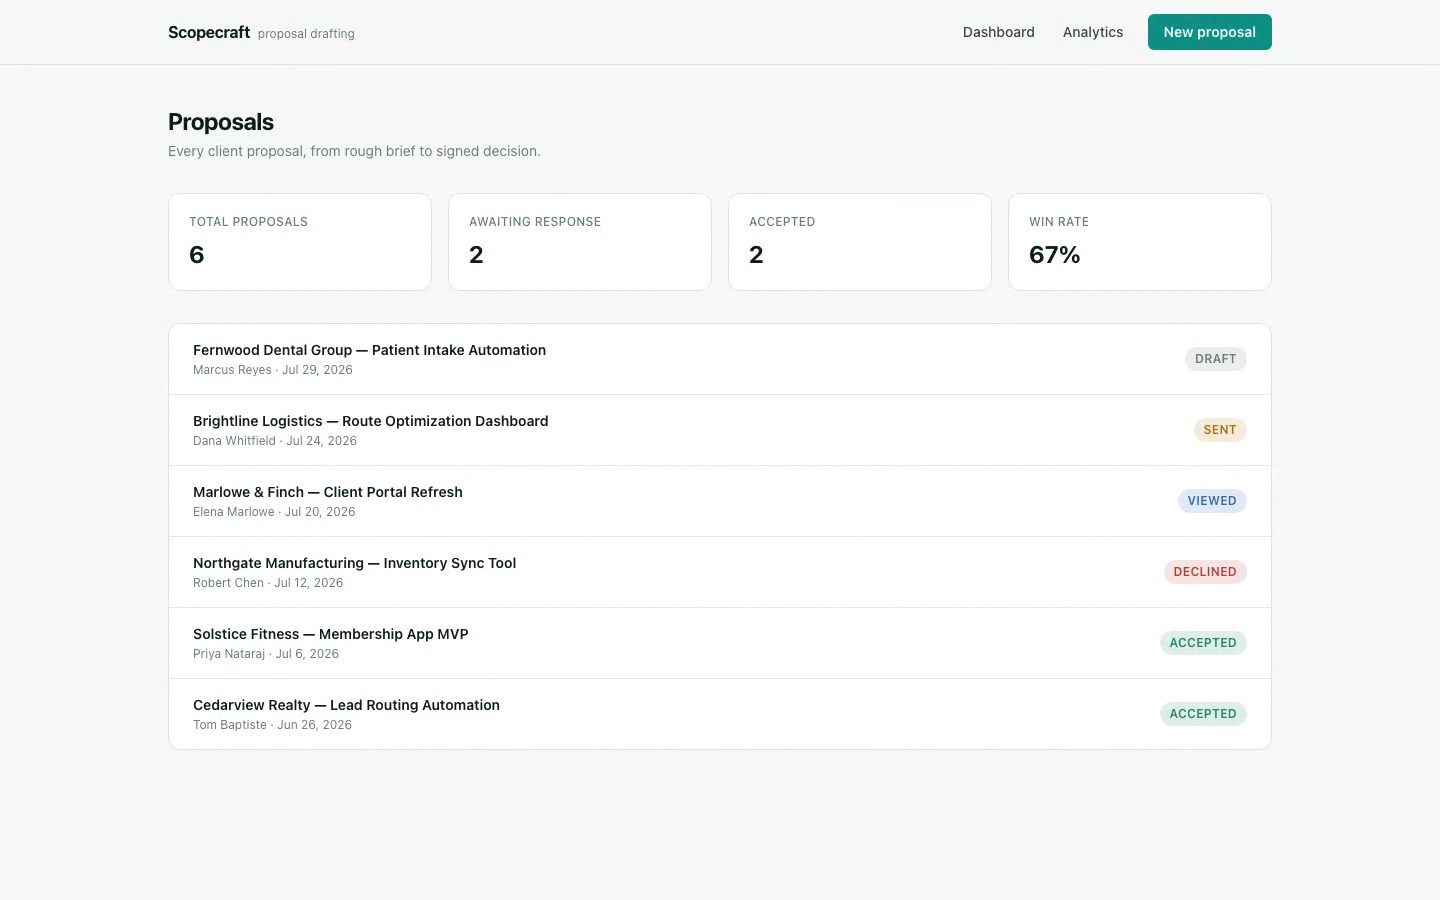Open Cedarview Realty Lead Routing Automation
This screenshot has height=900, width=1440.
pyautogui.click(x=720, y=714)
